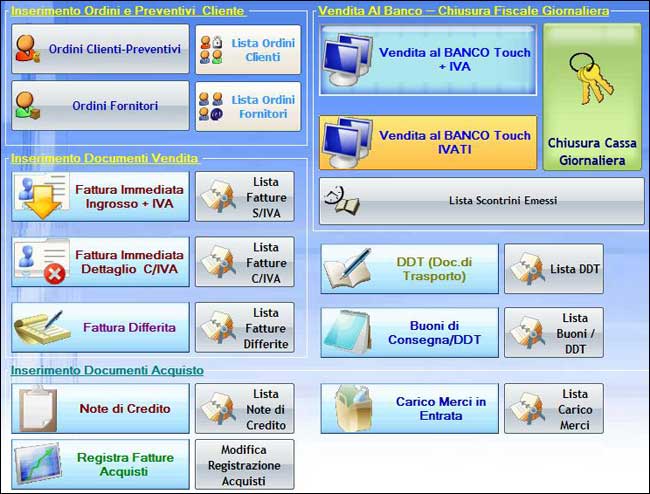Open Lista Ordini Clienti
Viewport: 650px width, 494px height.
click(248, 50)
